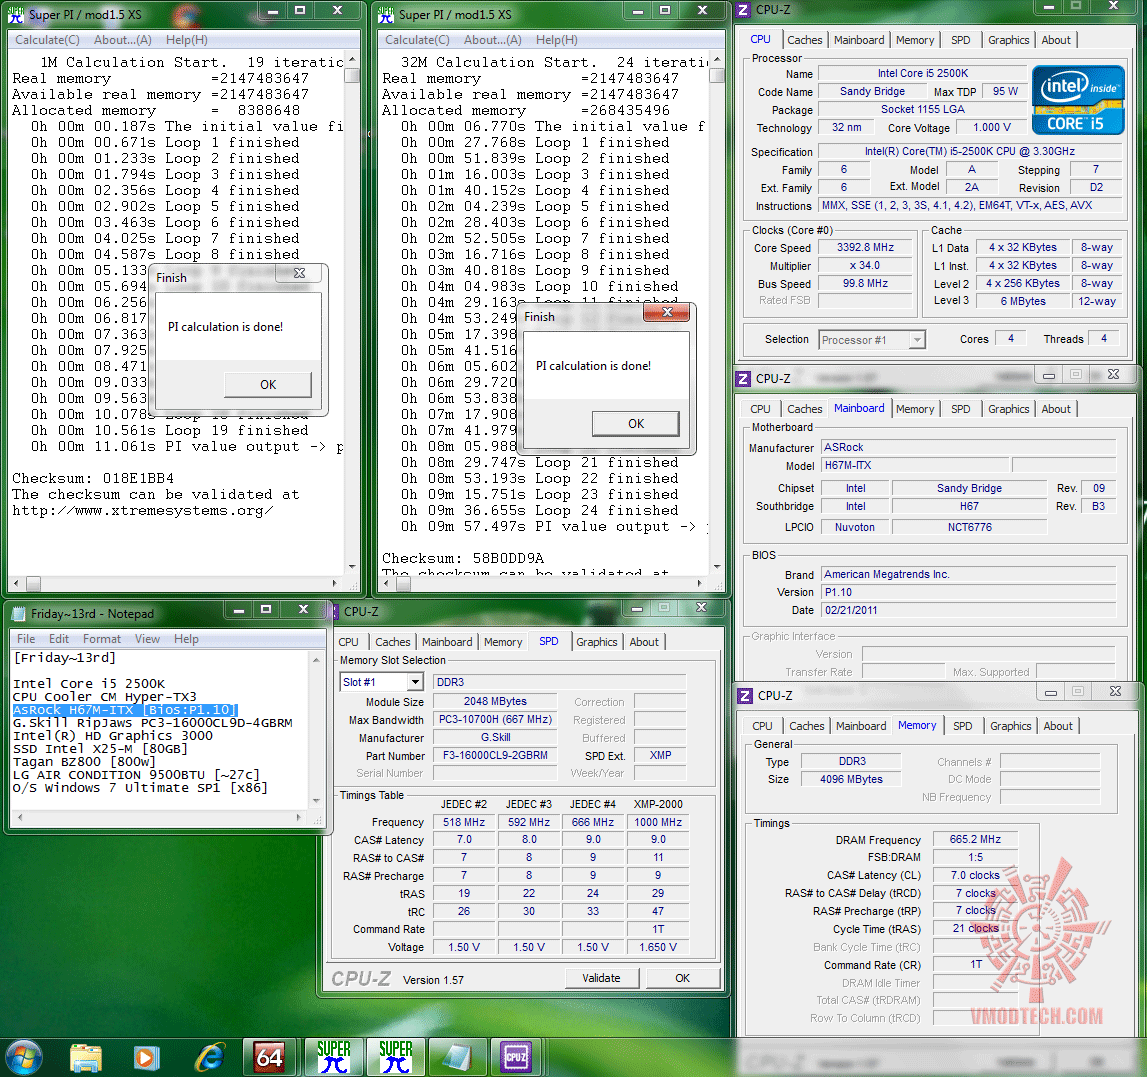
Task: Launch Internet Explorer from the taskbar
Action: (x=210, y=1056)
